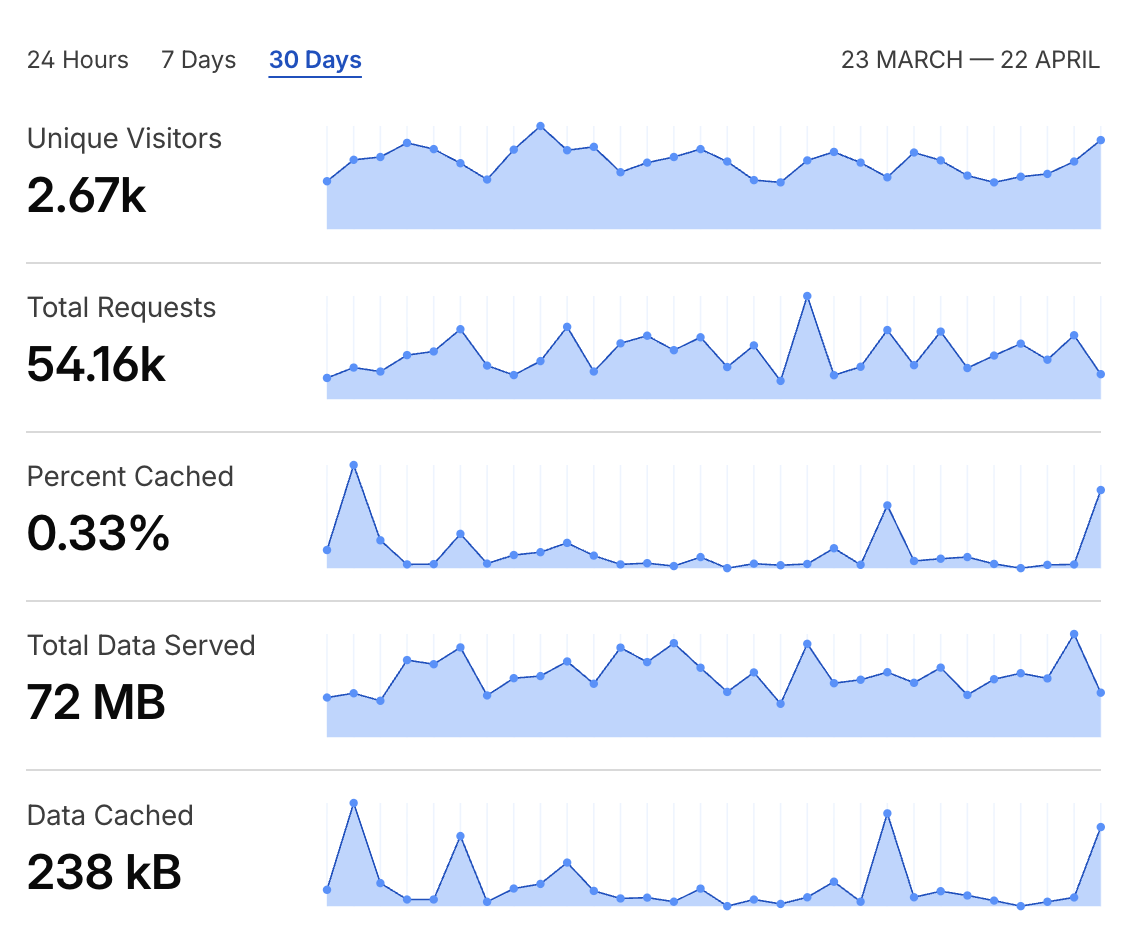
Task: Click the first data point in Unique Visitors chart
Action: click(x=327, y=181)
